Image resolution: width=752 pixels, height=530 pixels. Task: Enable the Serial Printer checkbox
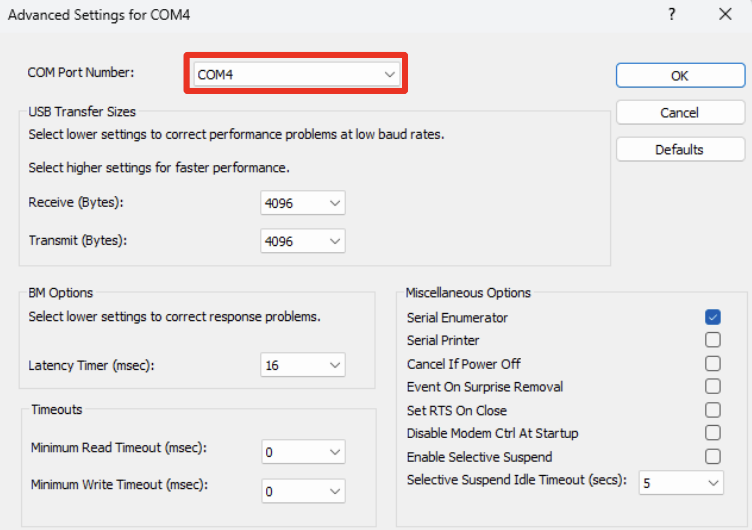(x=713, y=340)
